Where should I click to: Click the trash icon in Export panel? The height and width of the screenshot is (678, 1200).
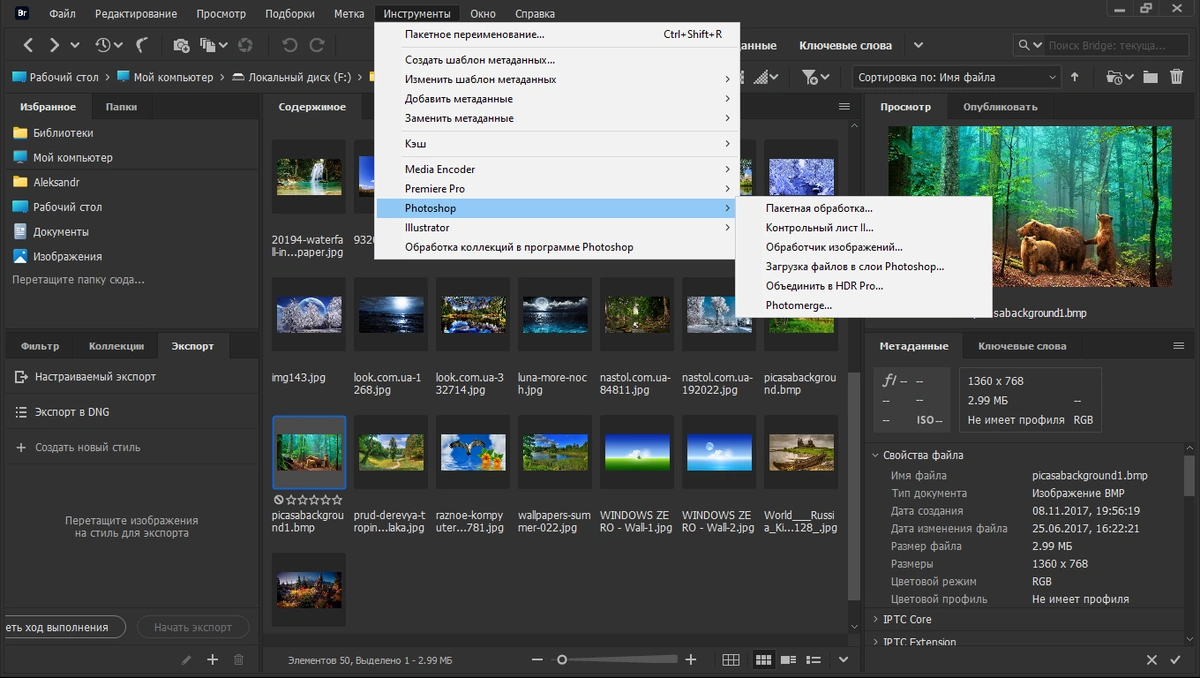click(x=238, y=659)
